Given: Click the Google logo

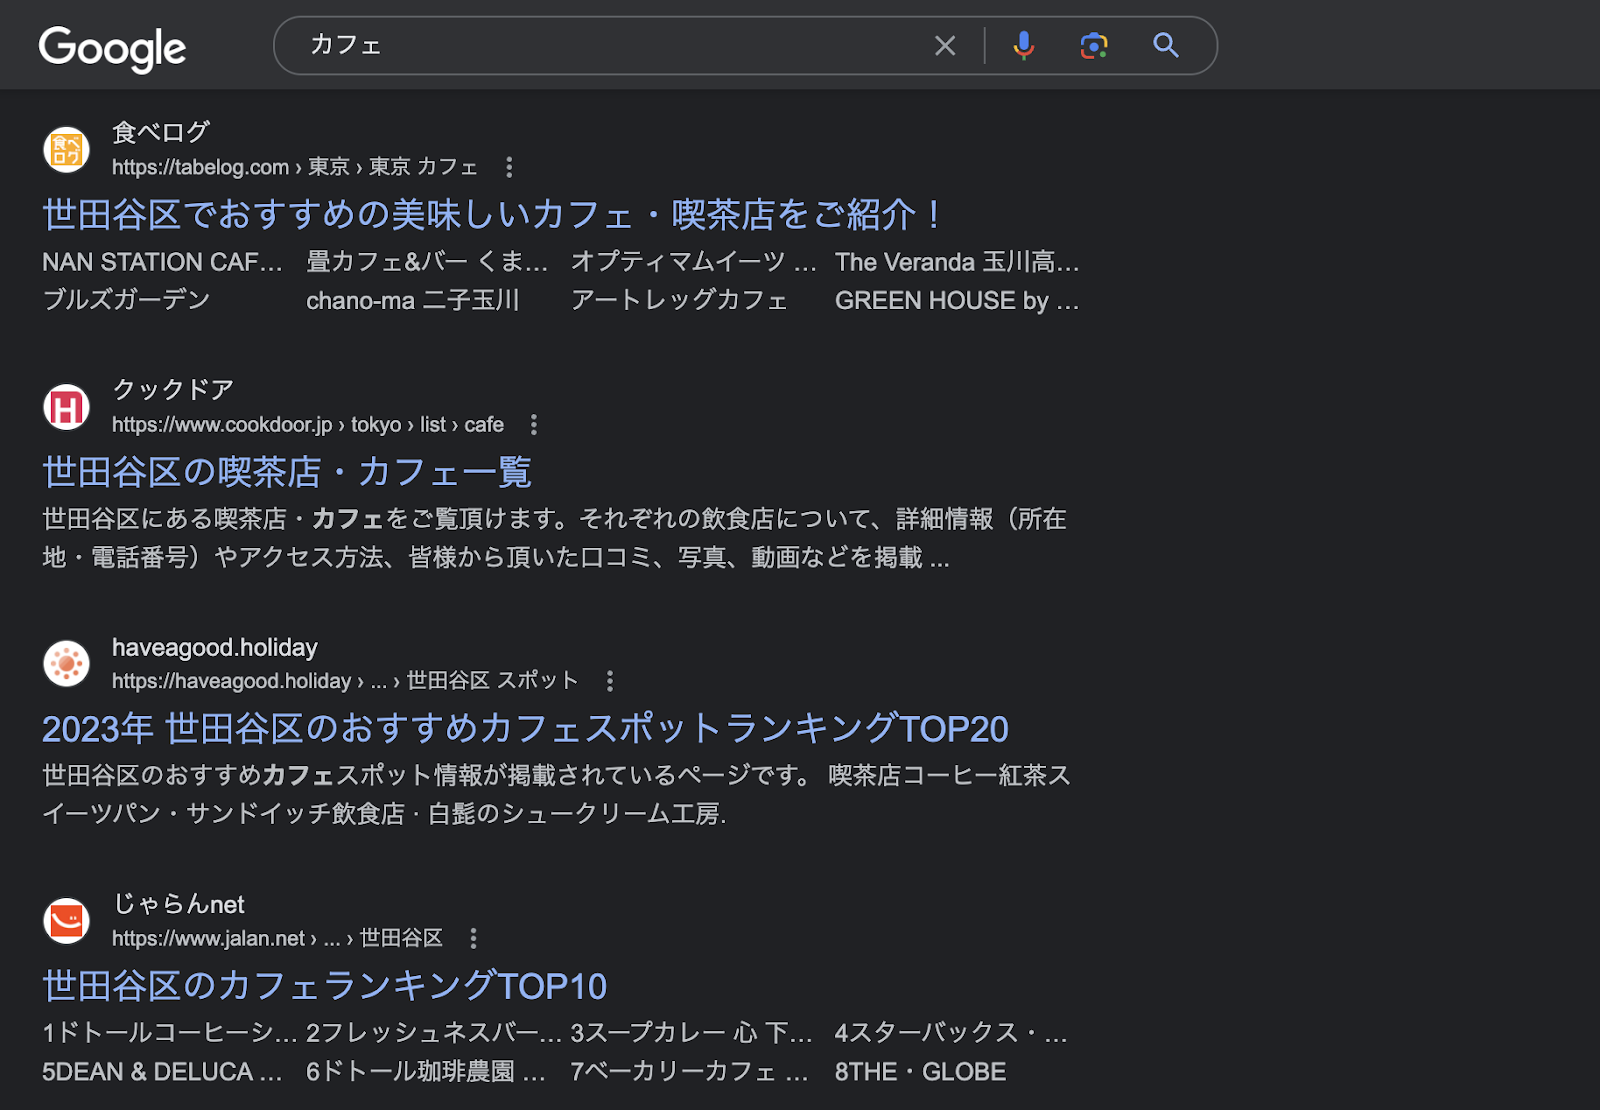Looking at the screenshot, I should [x=112, y=48].
